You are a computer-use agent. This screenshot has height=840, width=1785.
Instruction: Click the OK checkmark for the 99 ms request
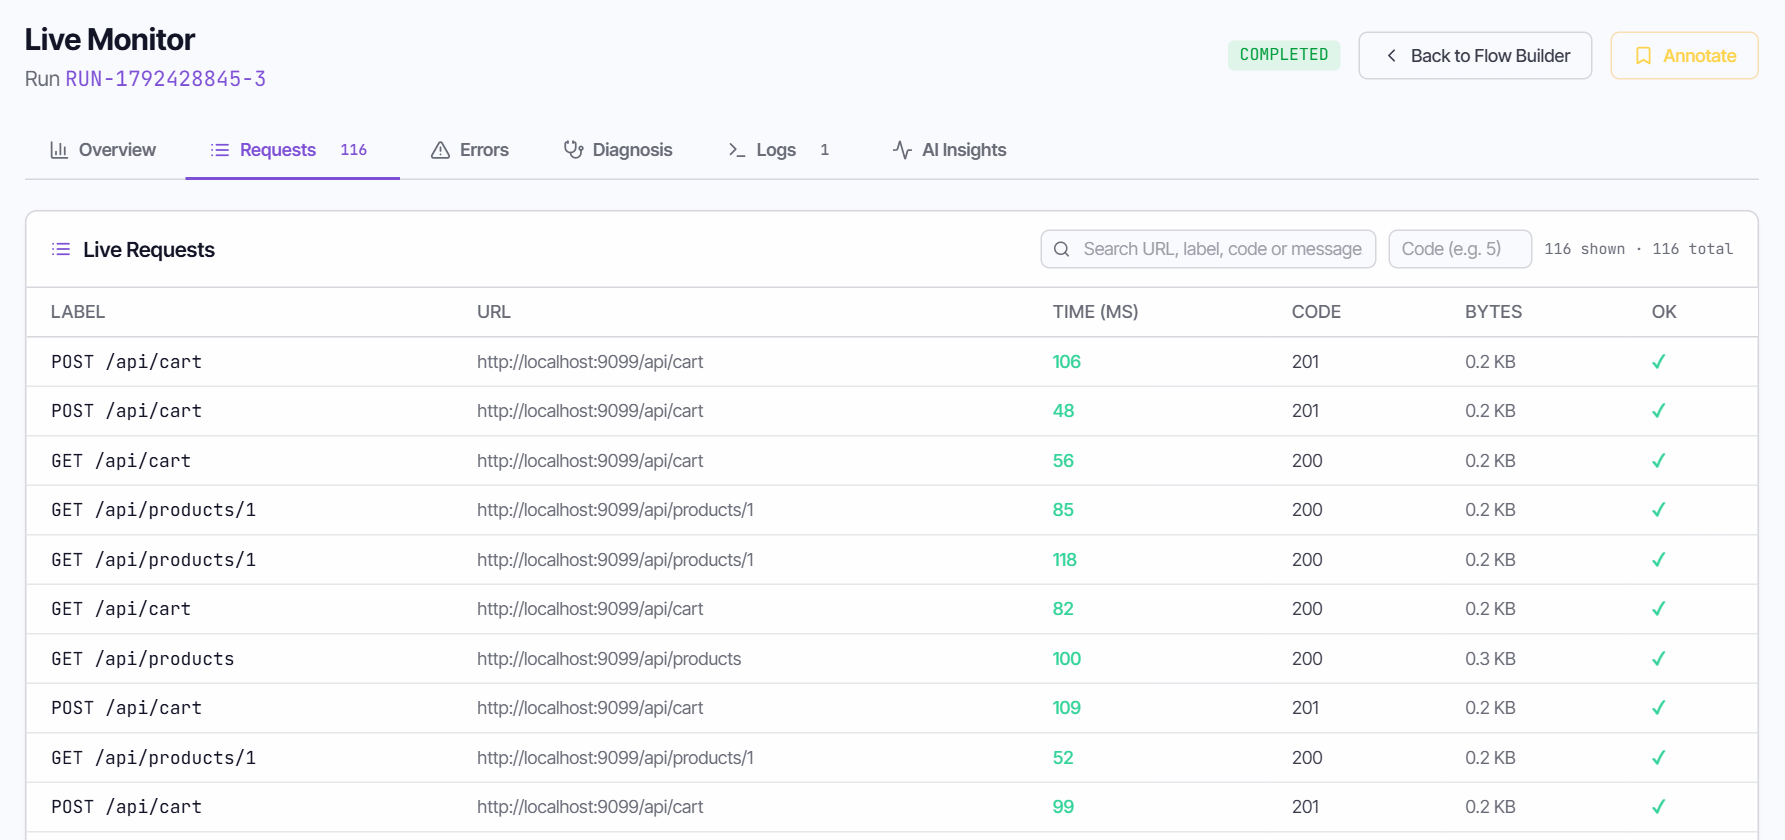(x=1658, y=807)
